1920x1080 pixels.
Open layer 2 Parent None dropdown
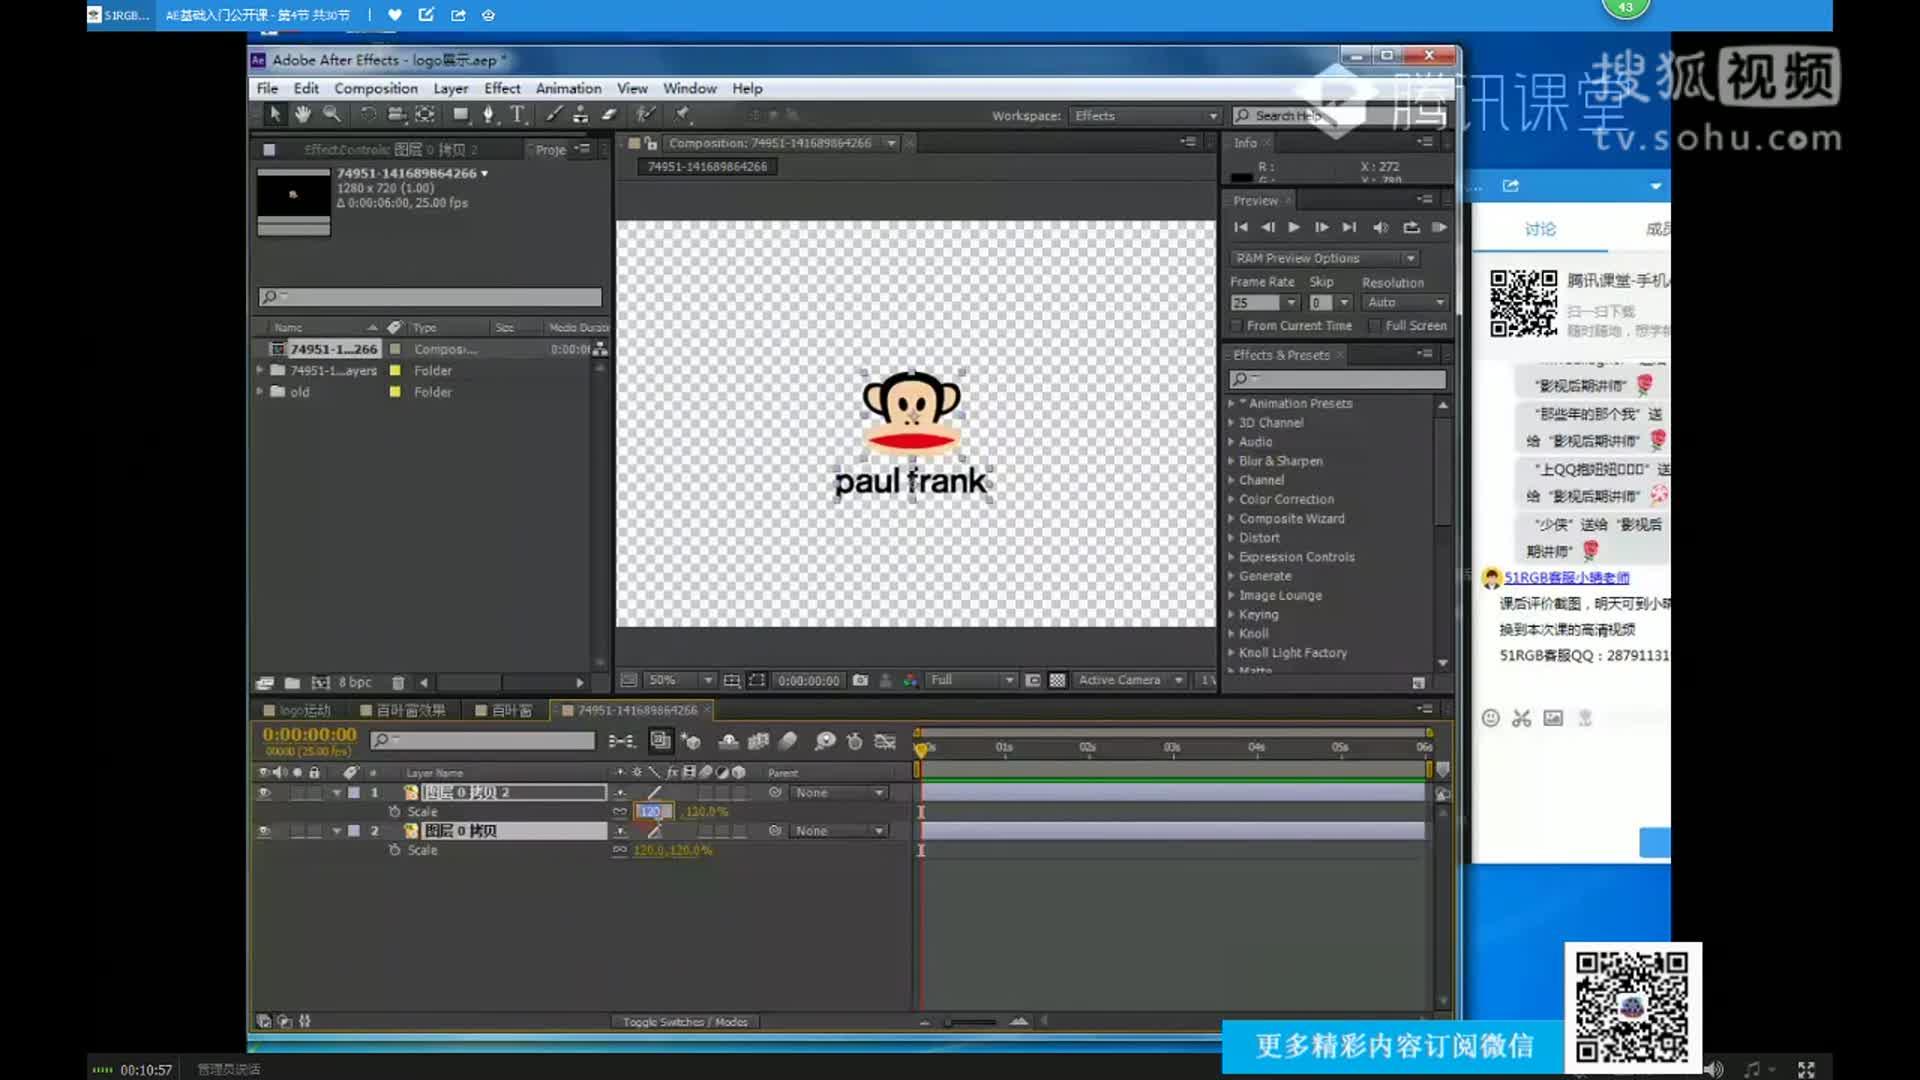[x=840, y=831]
